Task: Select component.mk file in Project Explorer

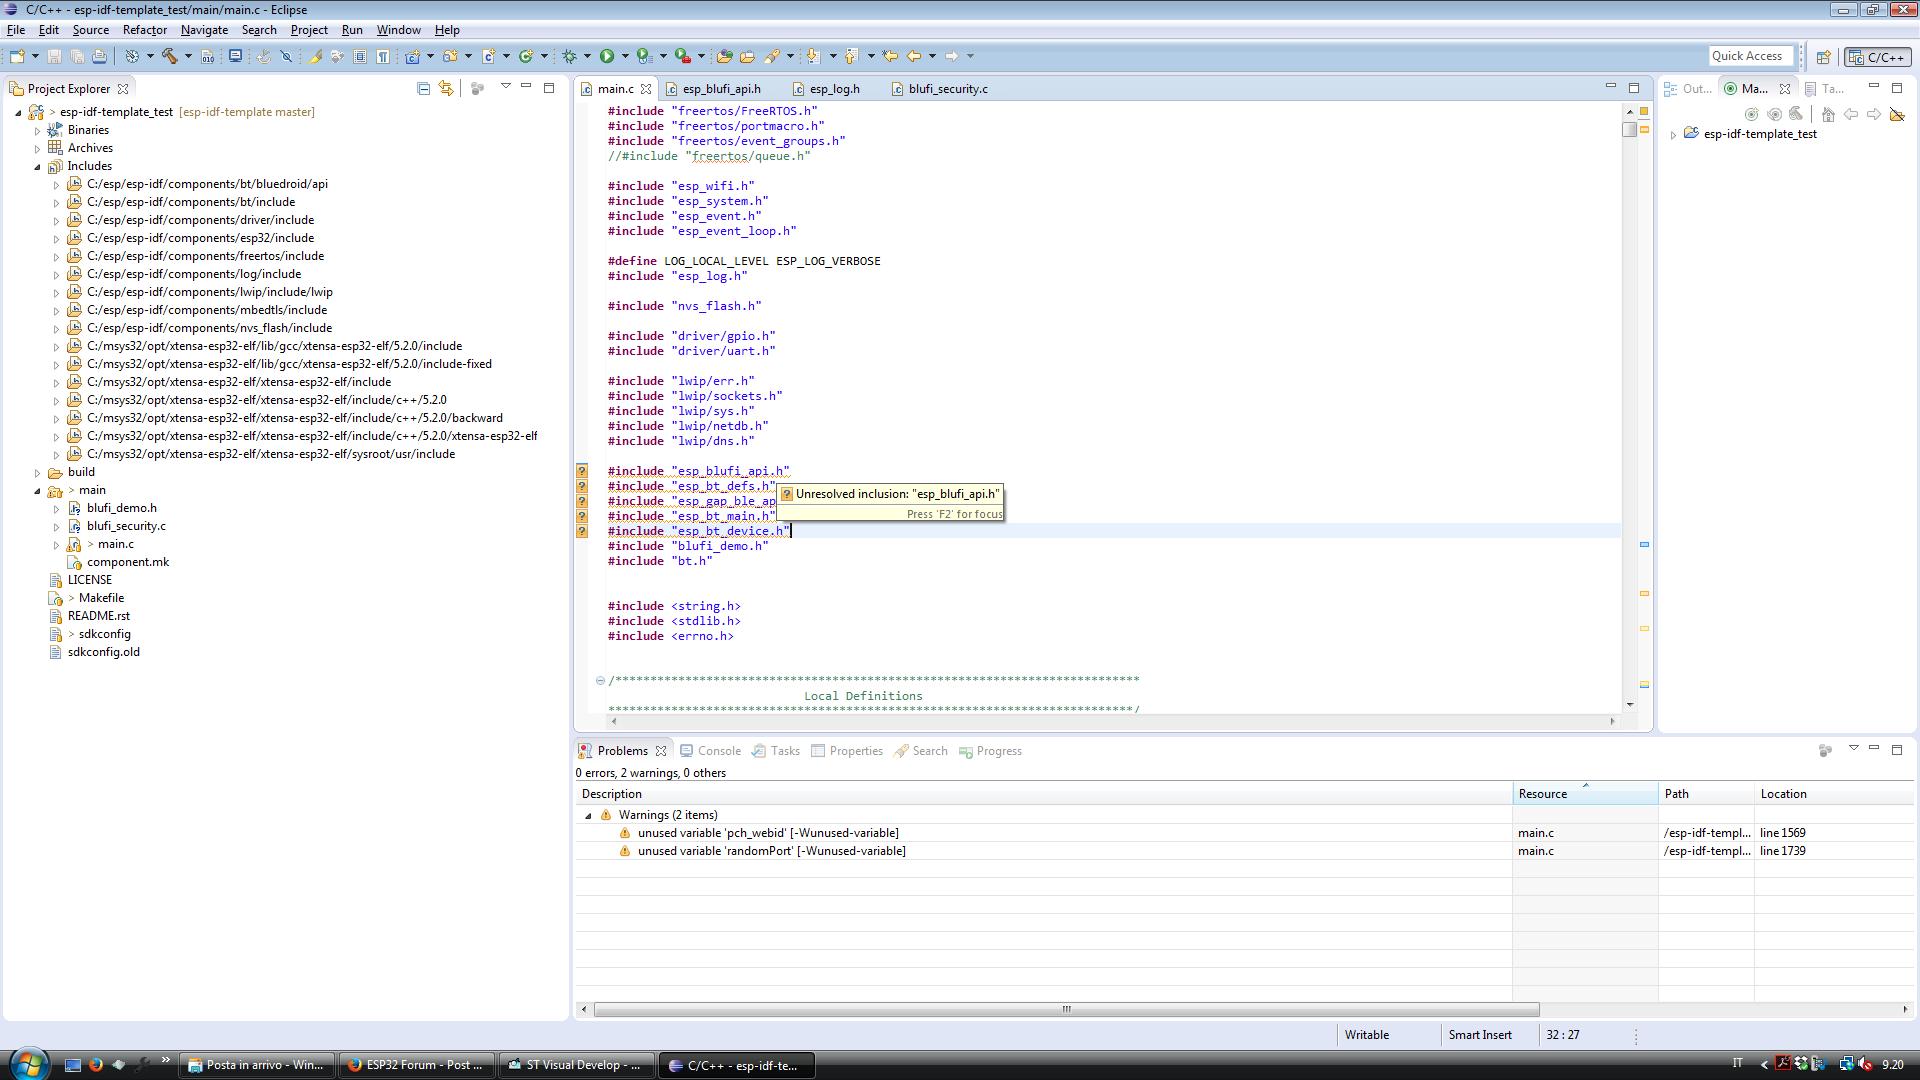Action: (127, 562)
